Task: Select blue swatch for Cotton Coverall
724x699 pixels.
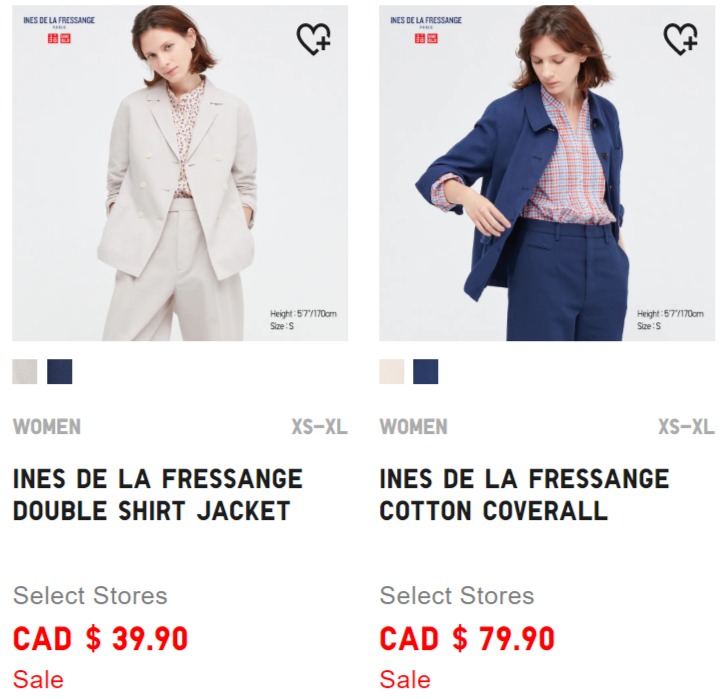Action: pyautogui.click(x=426, y=372)
